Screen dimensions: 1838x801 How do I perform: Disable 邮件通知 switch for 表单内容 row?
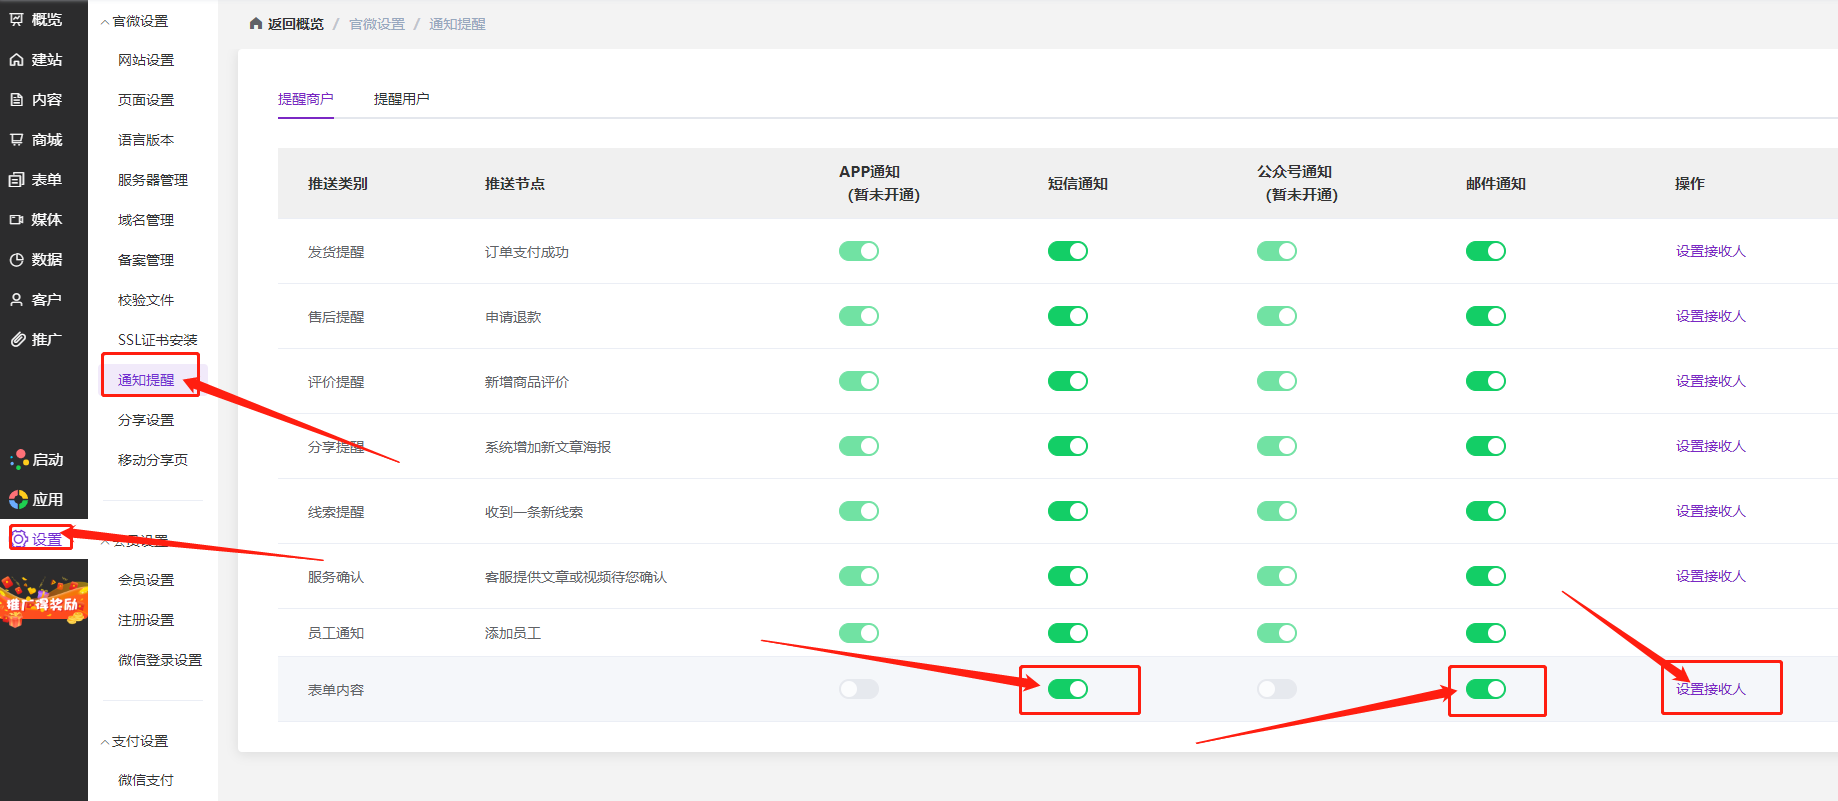pyautogui.click(x=1485, y=689)
